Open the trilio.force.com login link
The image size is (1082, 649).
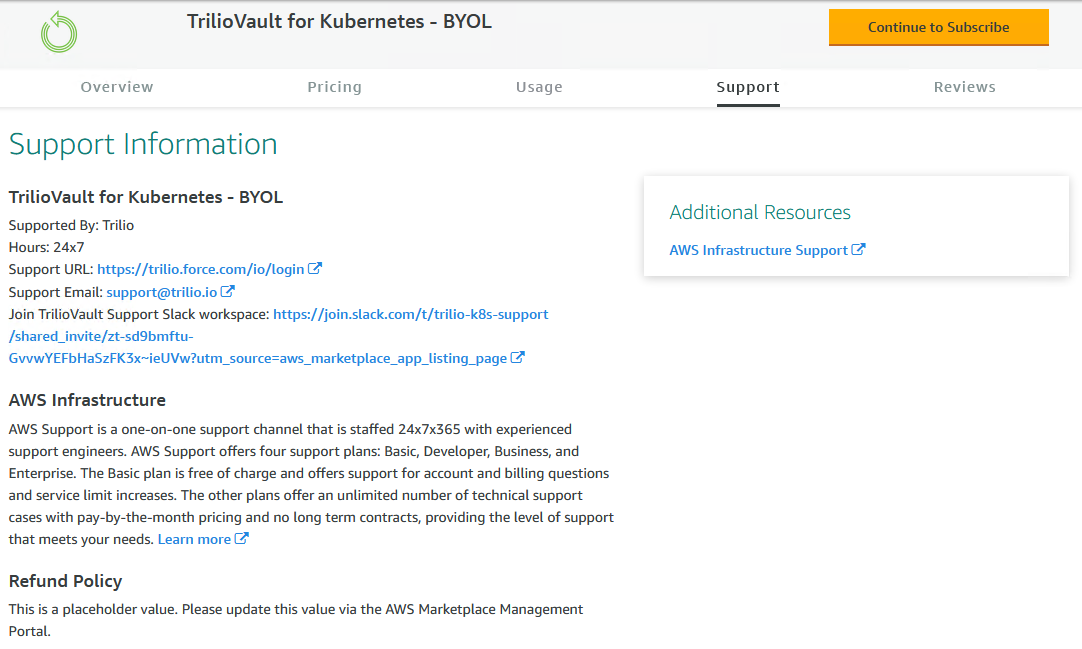coord(200,269)
